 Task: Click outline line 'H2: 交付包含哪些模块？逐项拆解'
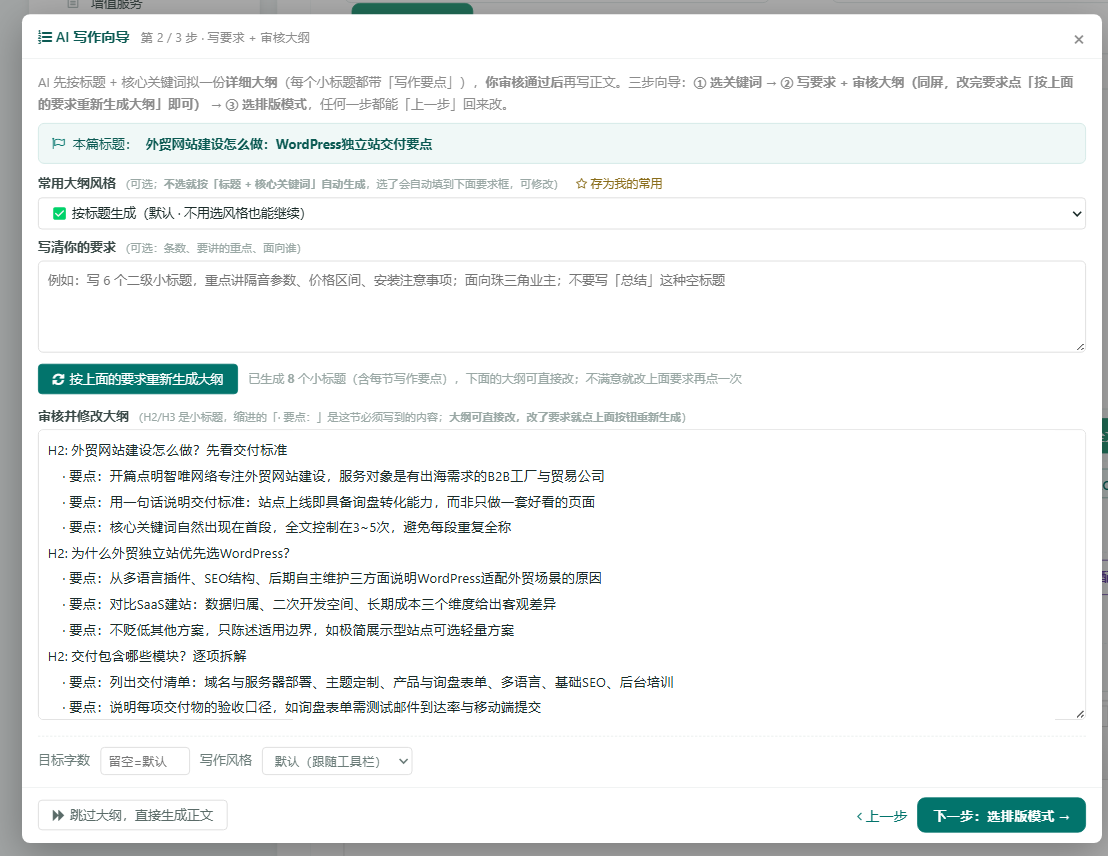click(147, 656)
